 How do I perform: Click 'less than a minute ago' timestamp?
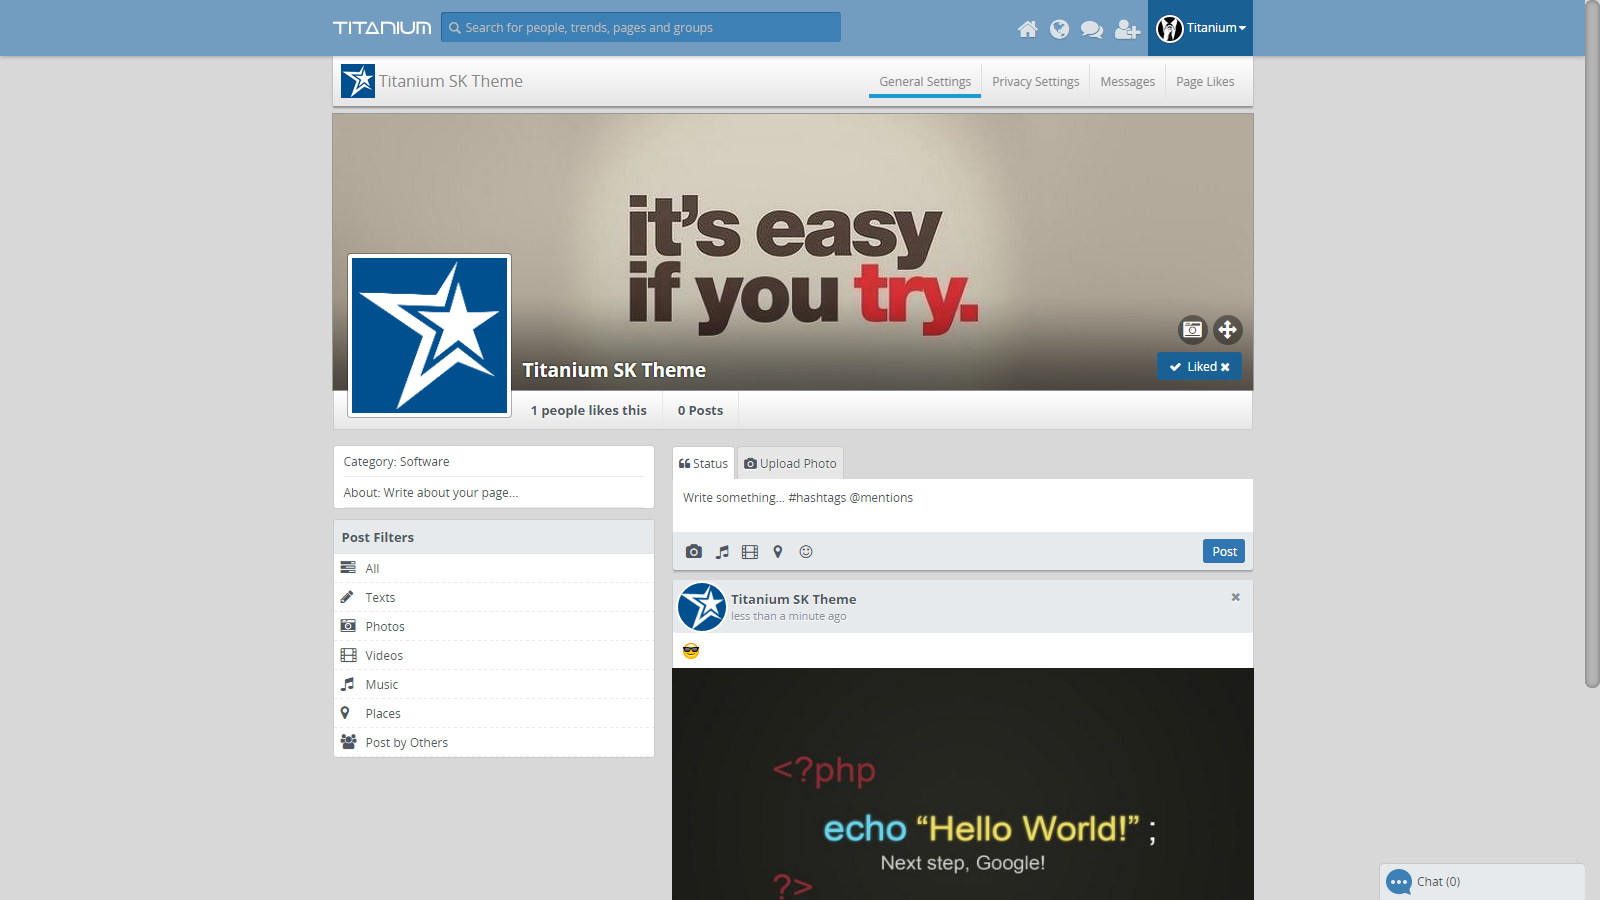click(x=788, y=616)
